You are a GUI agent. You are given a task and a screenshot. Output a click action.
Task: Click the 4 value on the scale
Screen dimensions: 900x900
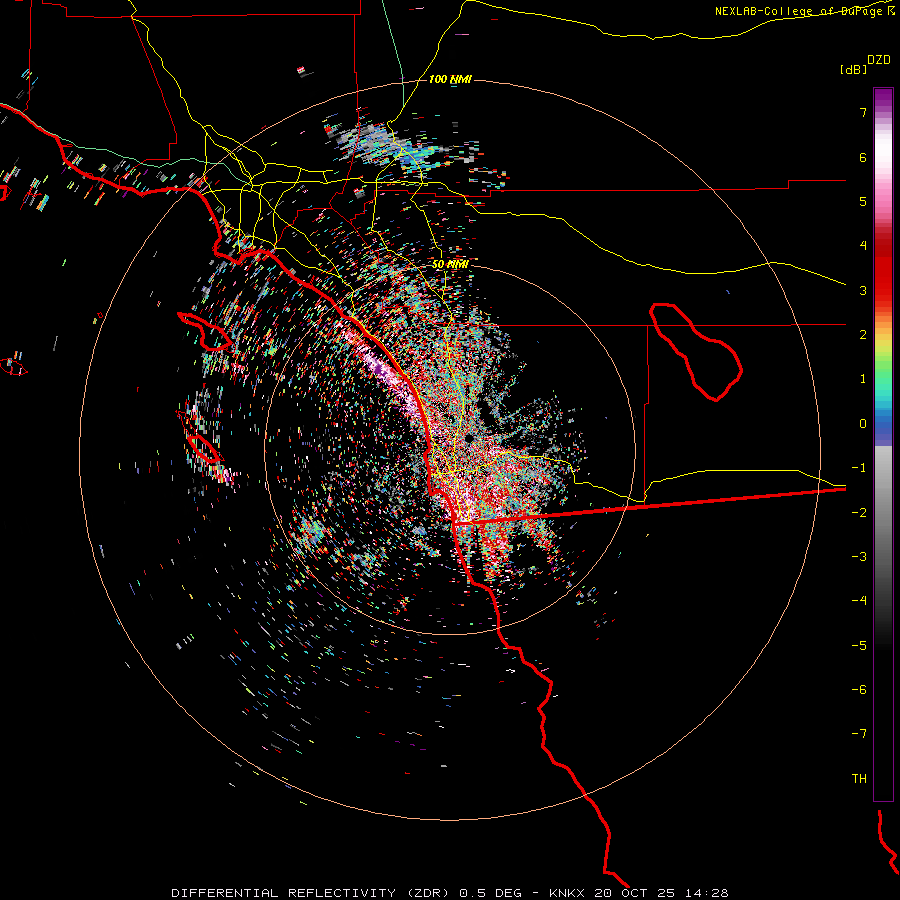tap(863, 246)
